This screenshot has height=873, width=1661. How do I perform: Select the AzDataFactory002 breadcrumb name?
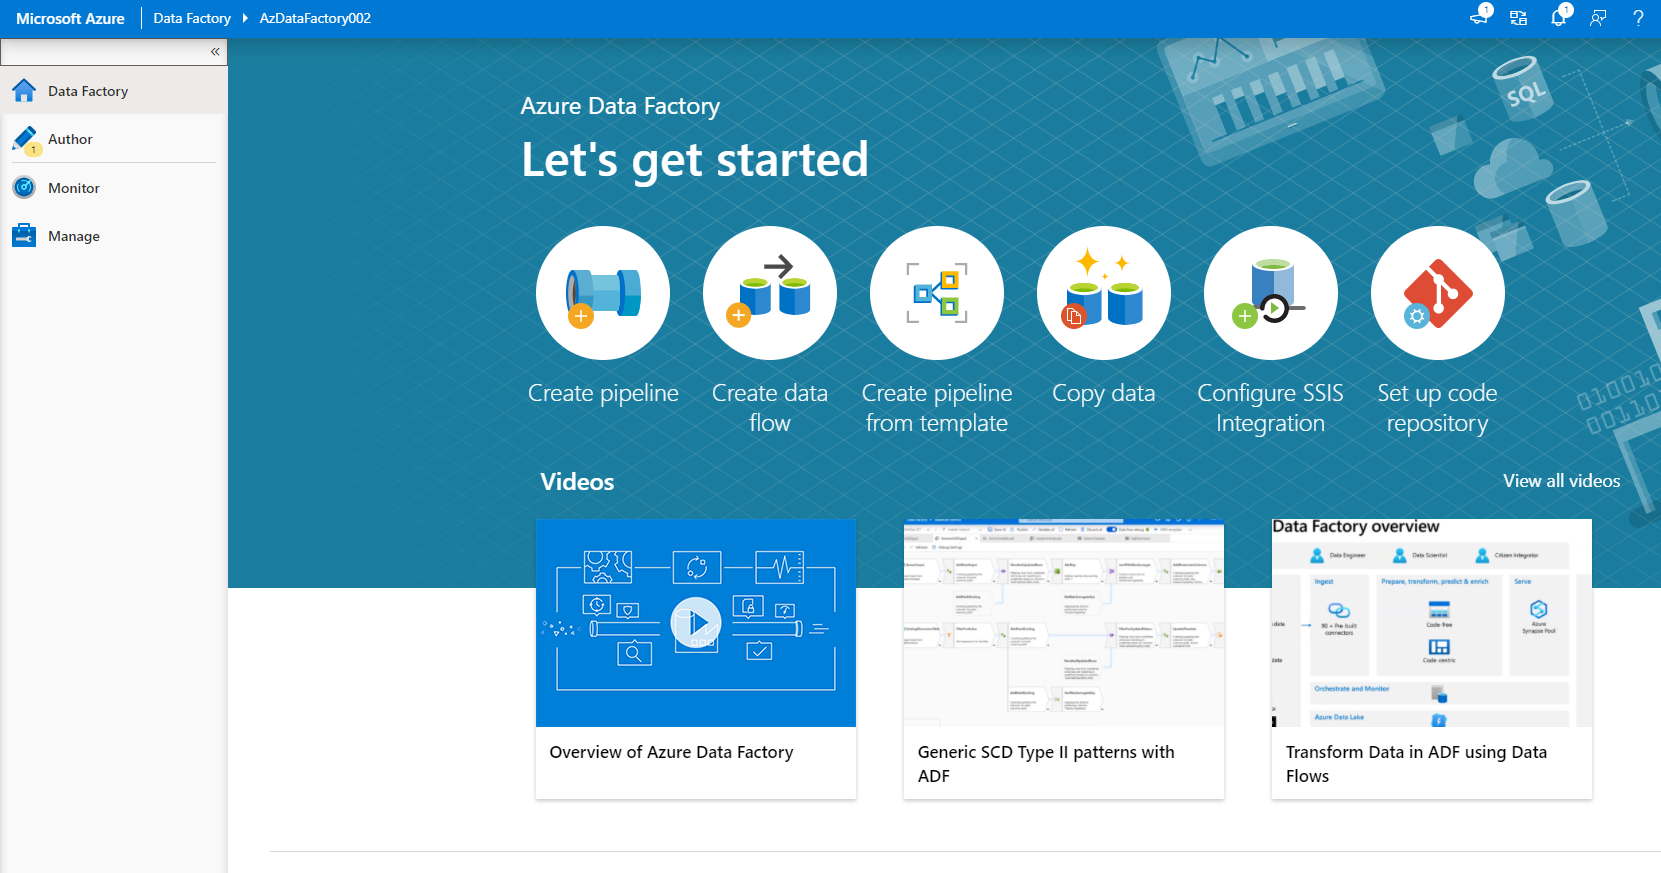click(x=315, y=18)
